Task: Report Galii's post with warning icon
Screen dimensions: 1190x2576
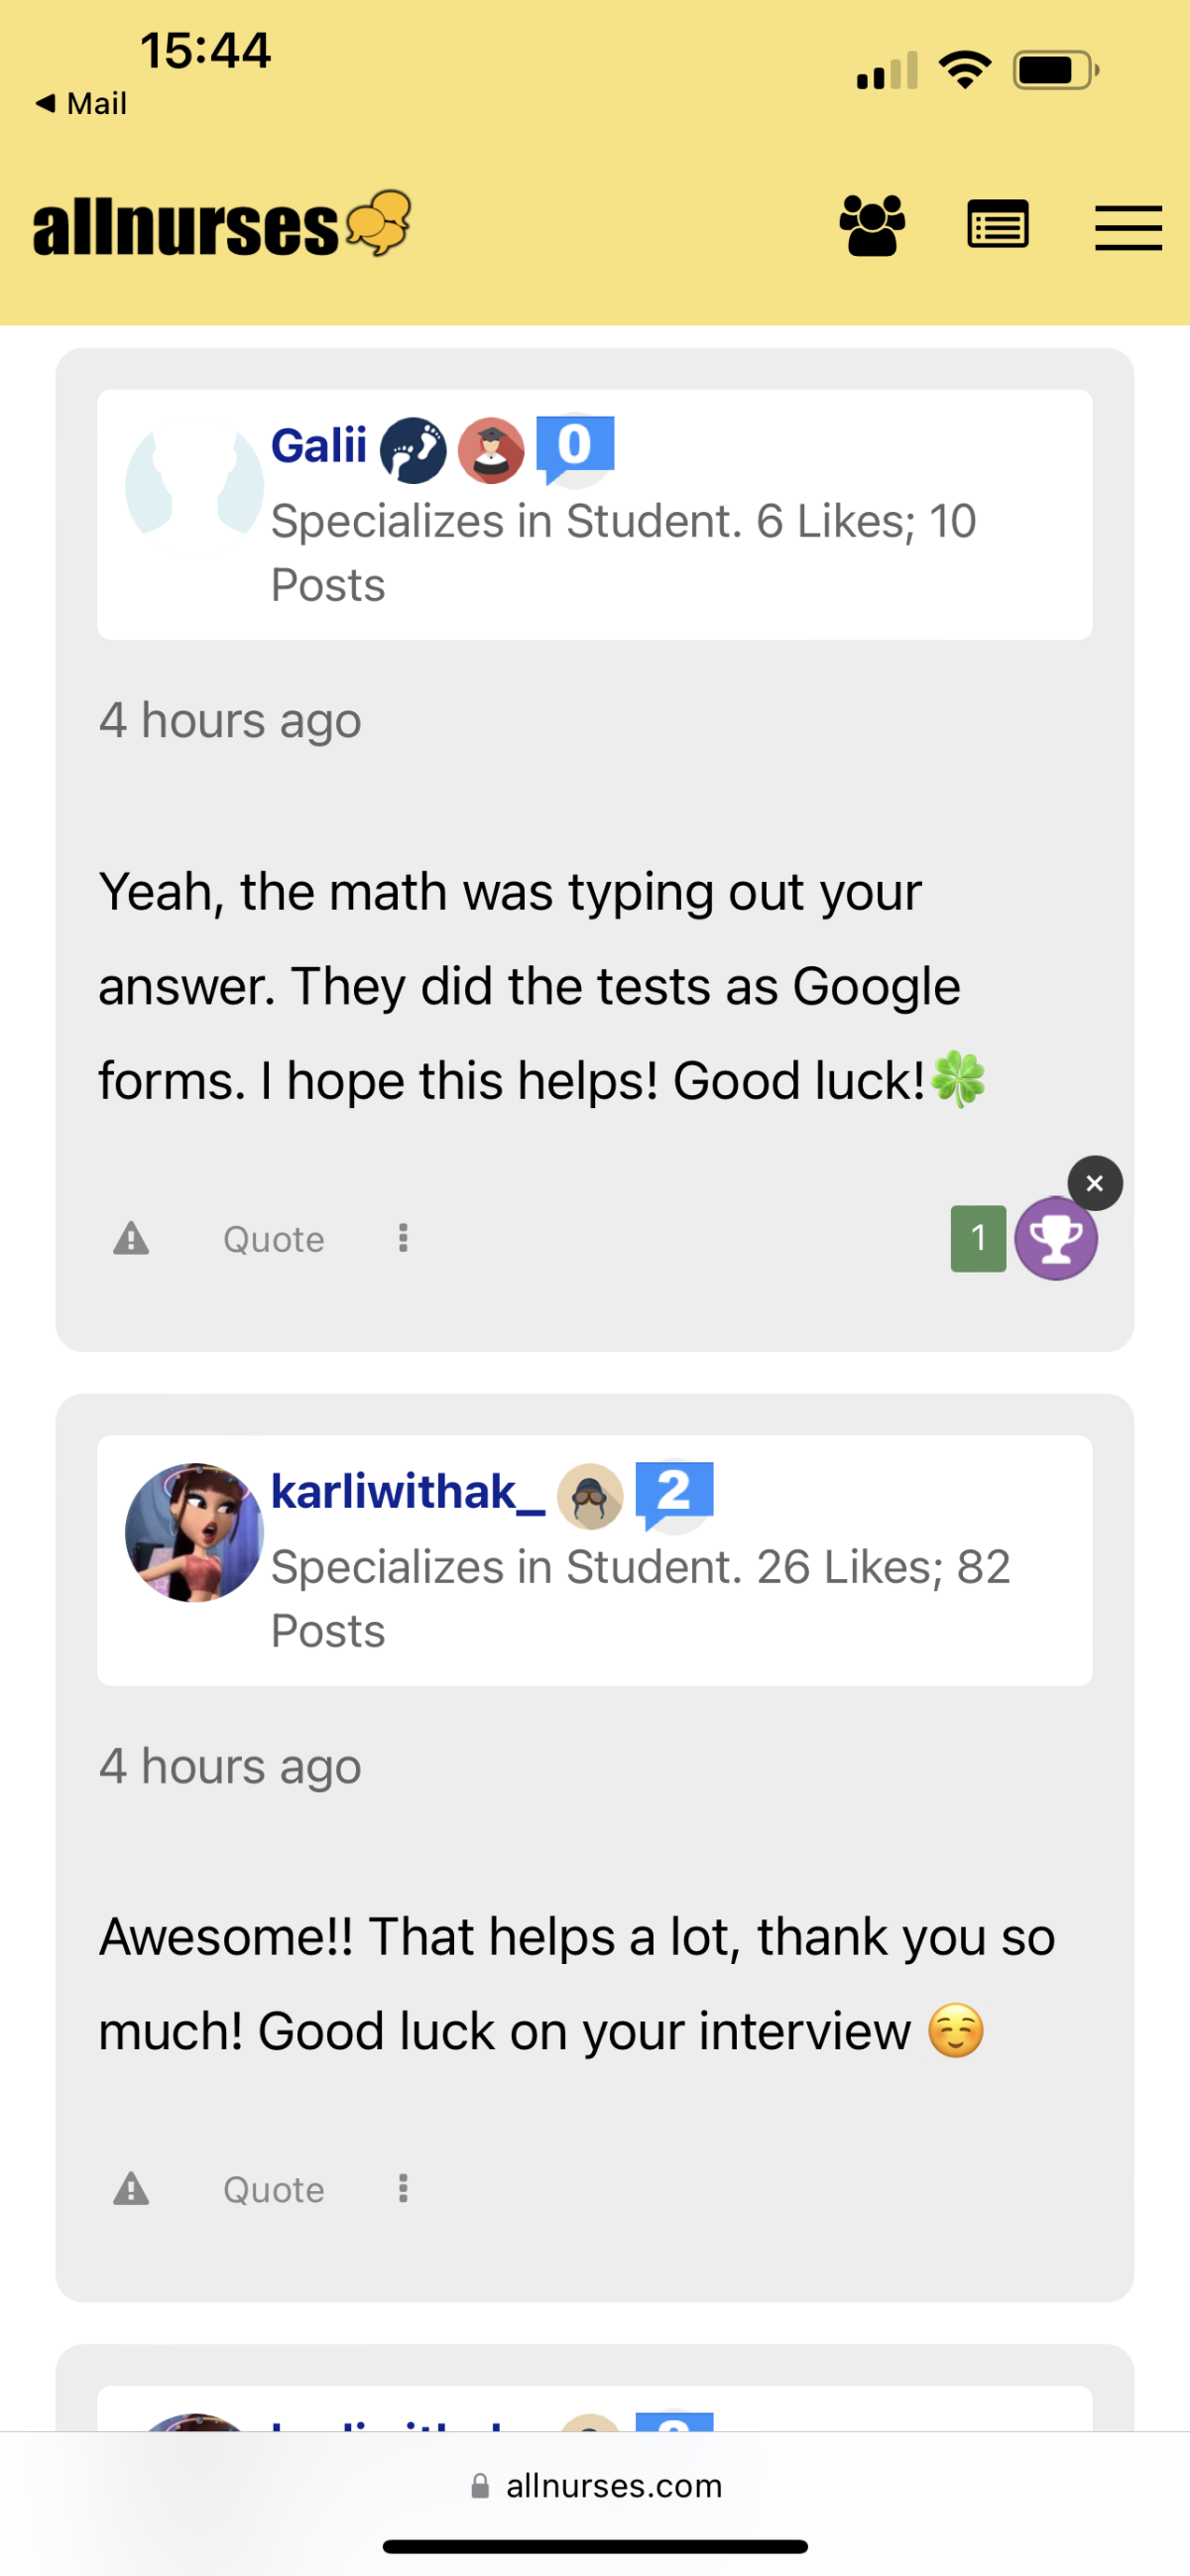Action: (x=131, y=1238)
